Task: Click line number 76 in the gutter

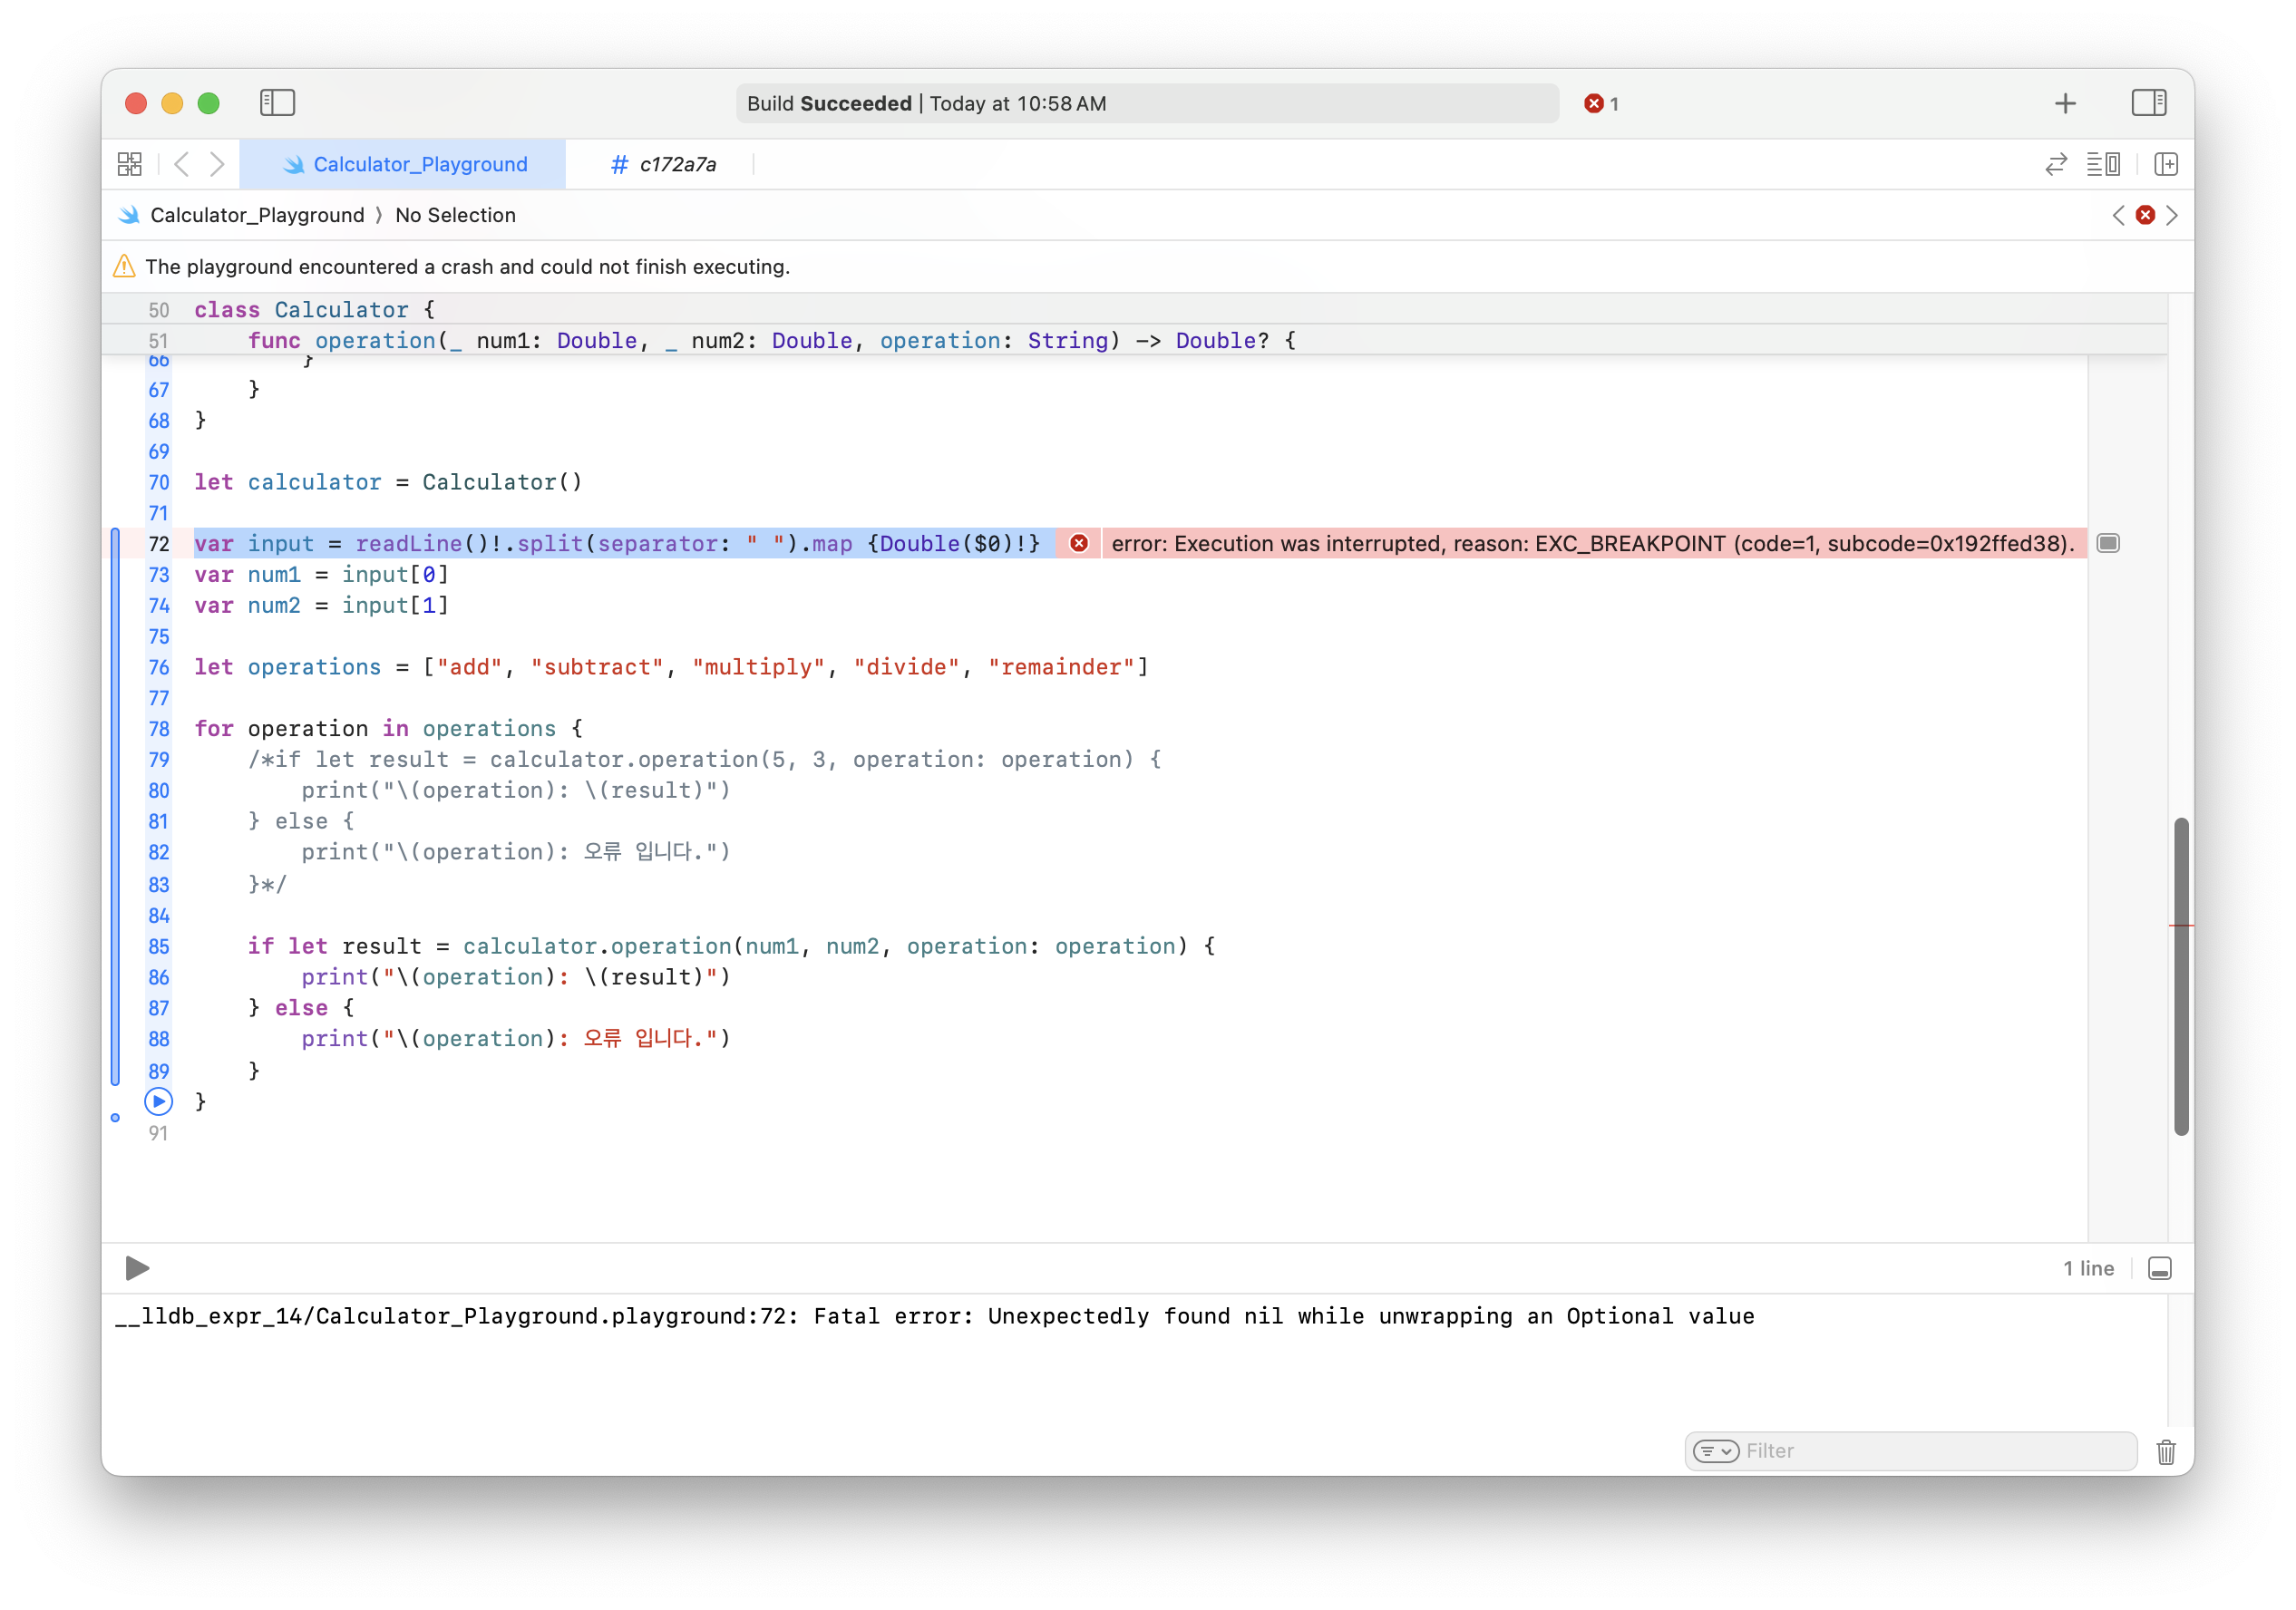Action: tap(159, 667)
